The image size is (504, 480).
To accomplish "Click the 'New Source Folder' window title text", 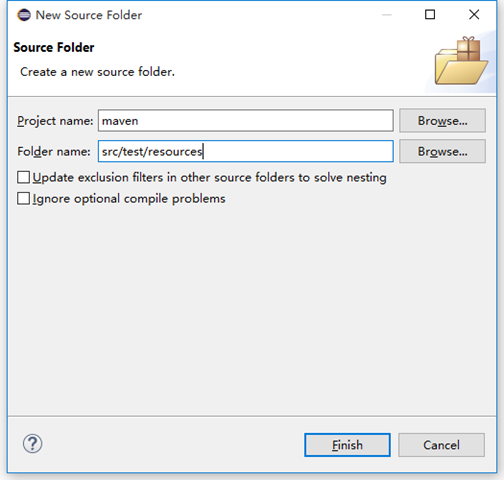I will (89, 15).
